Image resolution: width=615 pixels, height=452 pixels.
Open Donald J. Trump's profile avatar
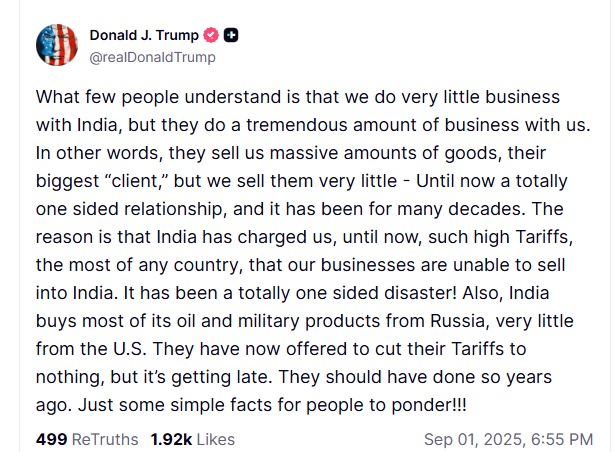click(x=57, y=45)
